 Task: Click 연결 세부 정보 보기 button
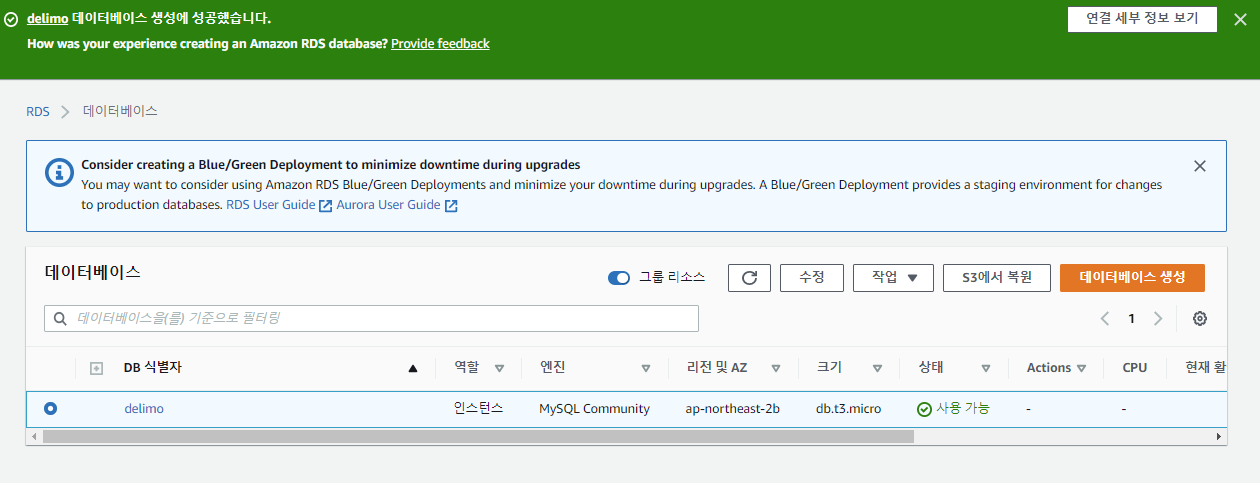point(1142,19)
